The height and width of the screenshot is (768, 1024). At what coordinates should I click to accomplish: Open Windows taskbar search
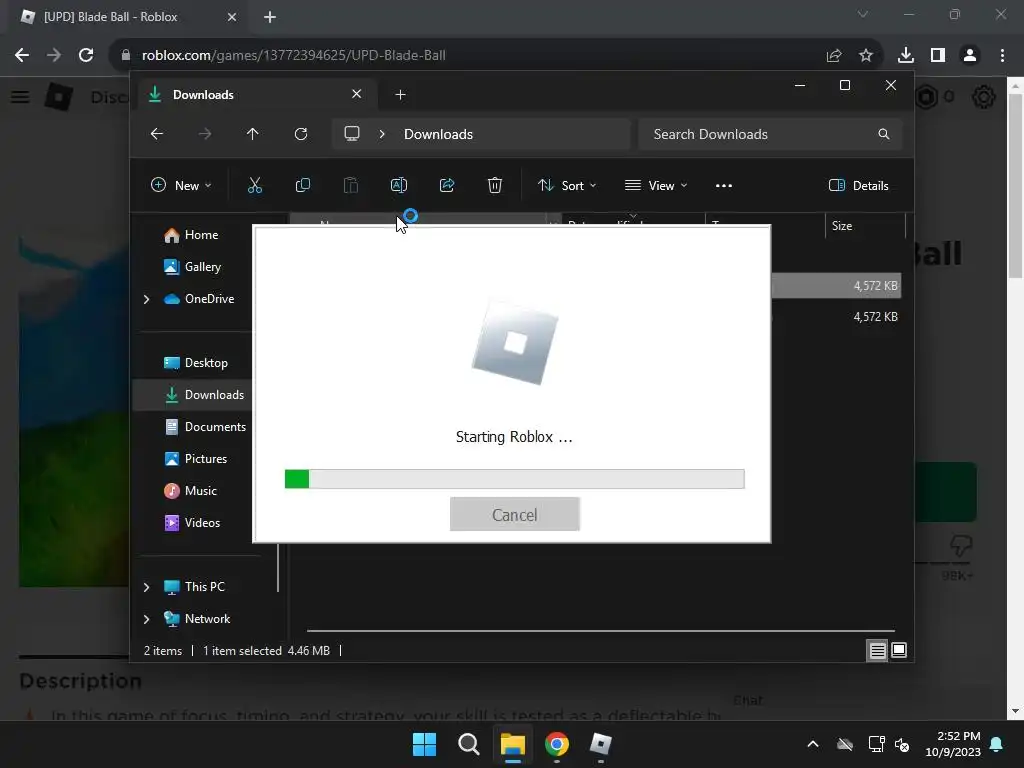pos(469,744)
